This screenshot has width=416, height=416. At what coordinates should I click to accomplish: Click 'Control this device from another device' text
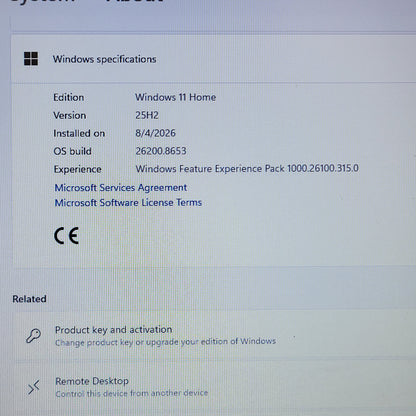coord(132,393)
